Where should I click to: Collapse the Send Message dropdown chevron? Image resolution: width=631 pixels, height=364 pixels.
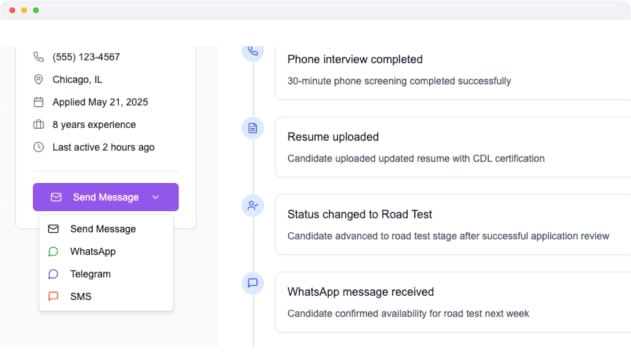click(x=156, y=197)
